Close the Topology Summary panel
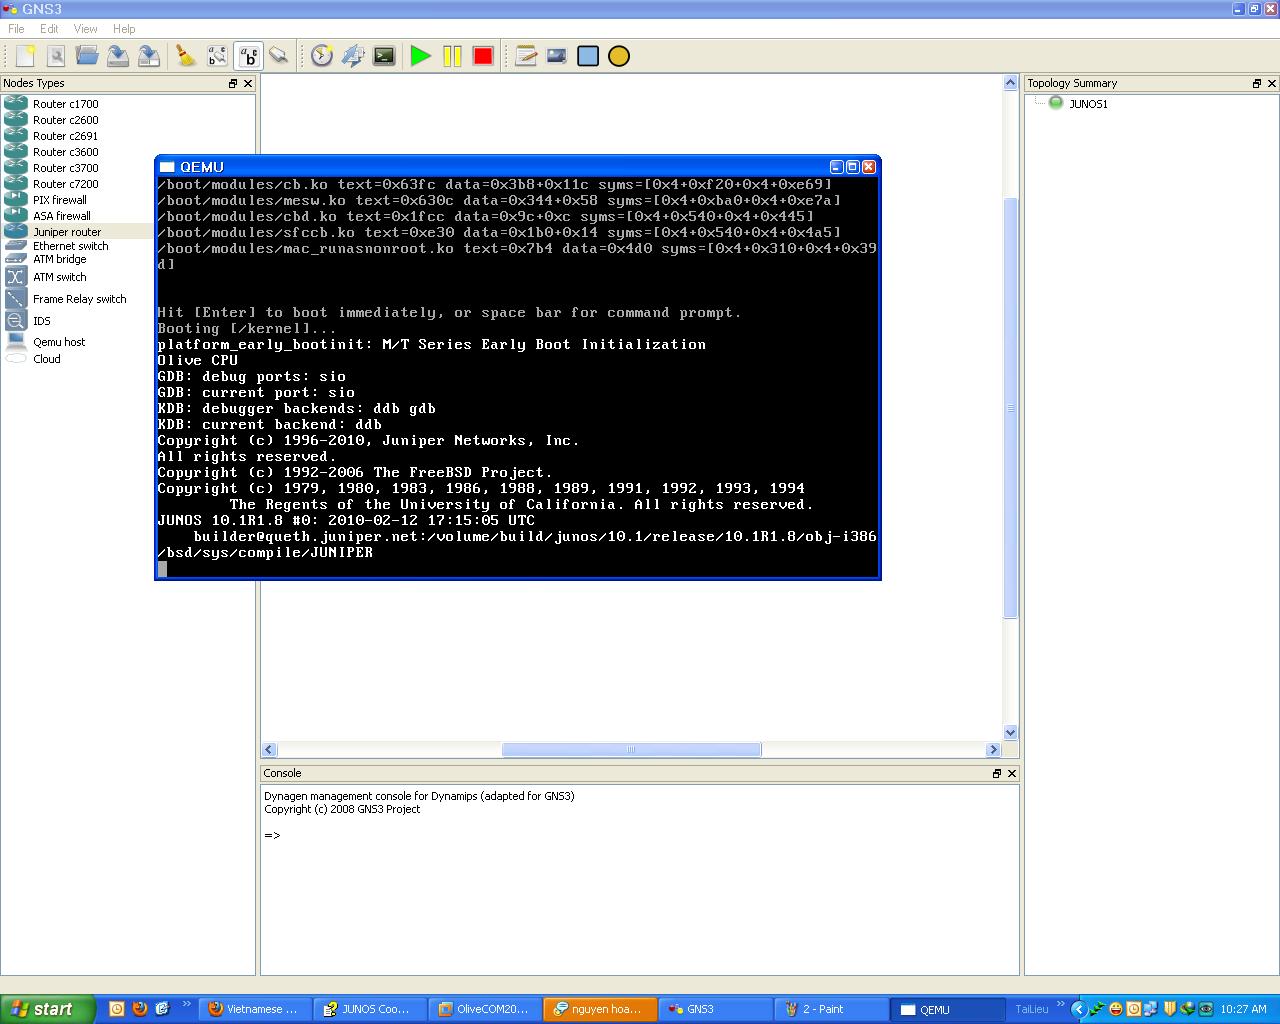Viewport: 1280px width, 1024px height. 1272,84
